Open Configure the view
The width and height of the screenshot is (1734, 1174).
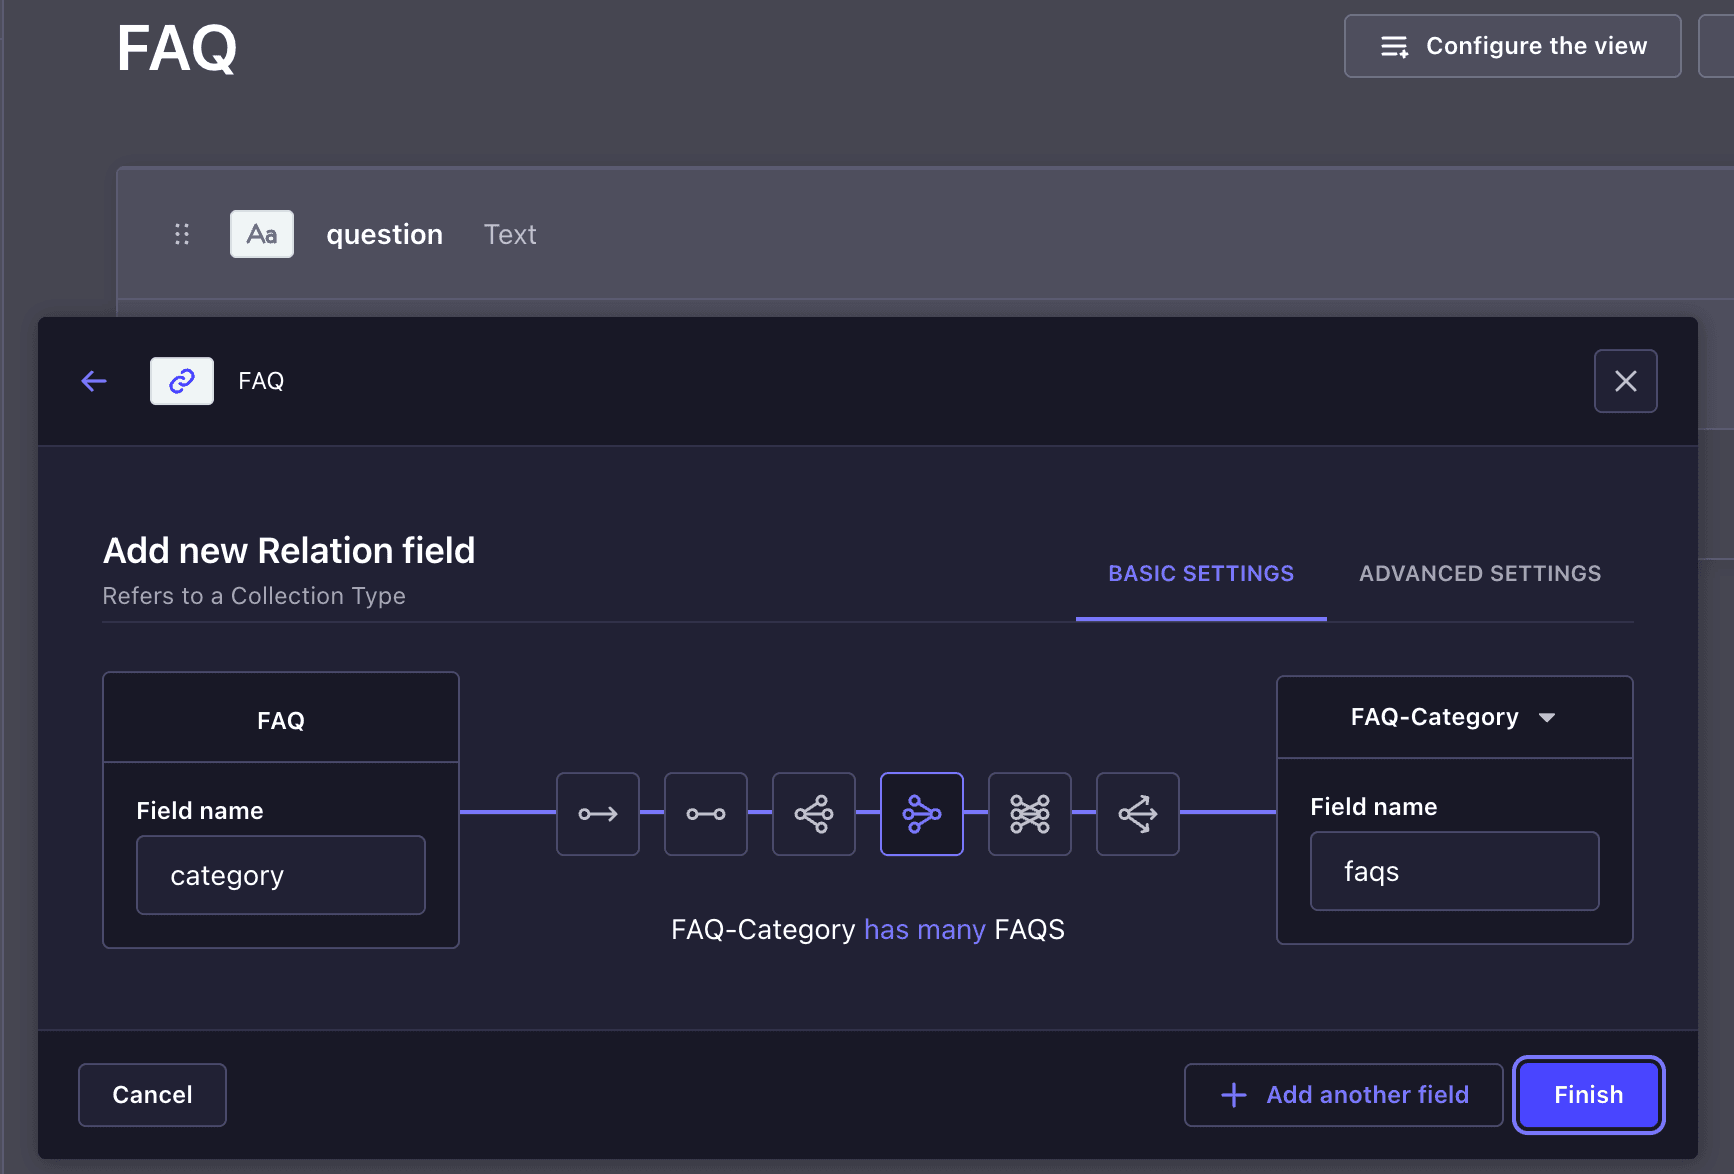1513,46
